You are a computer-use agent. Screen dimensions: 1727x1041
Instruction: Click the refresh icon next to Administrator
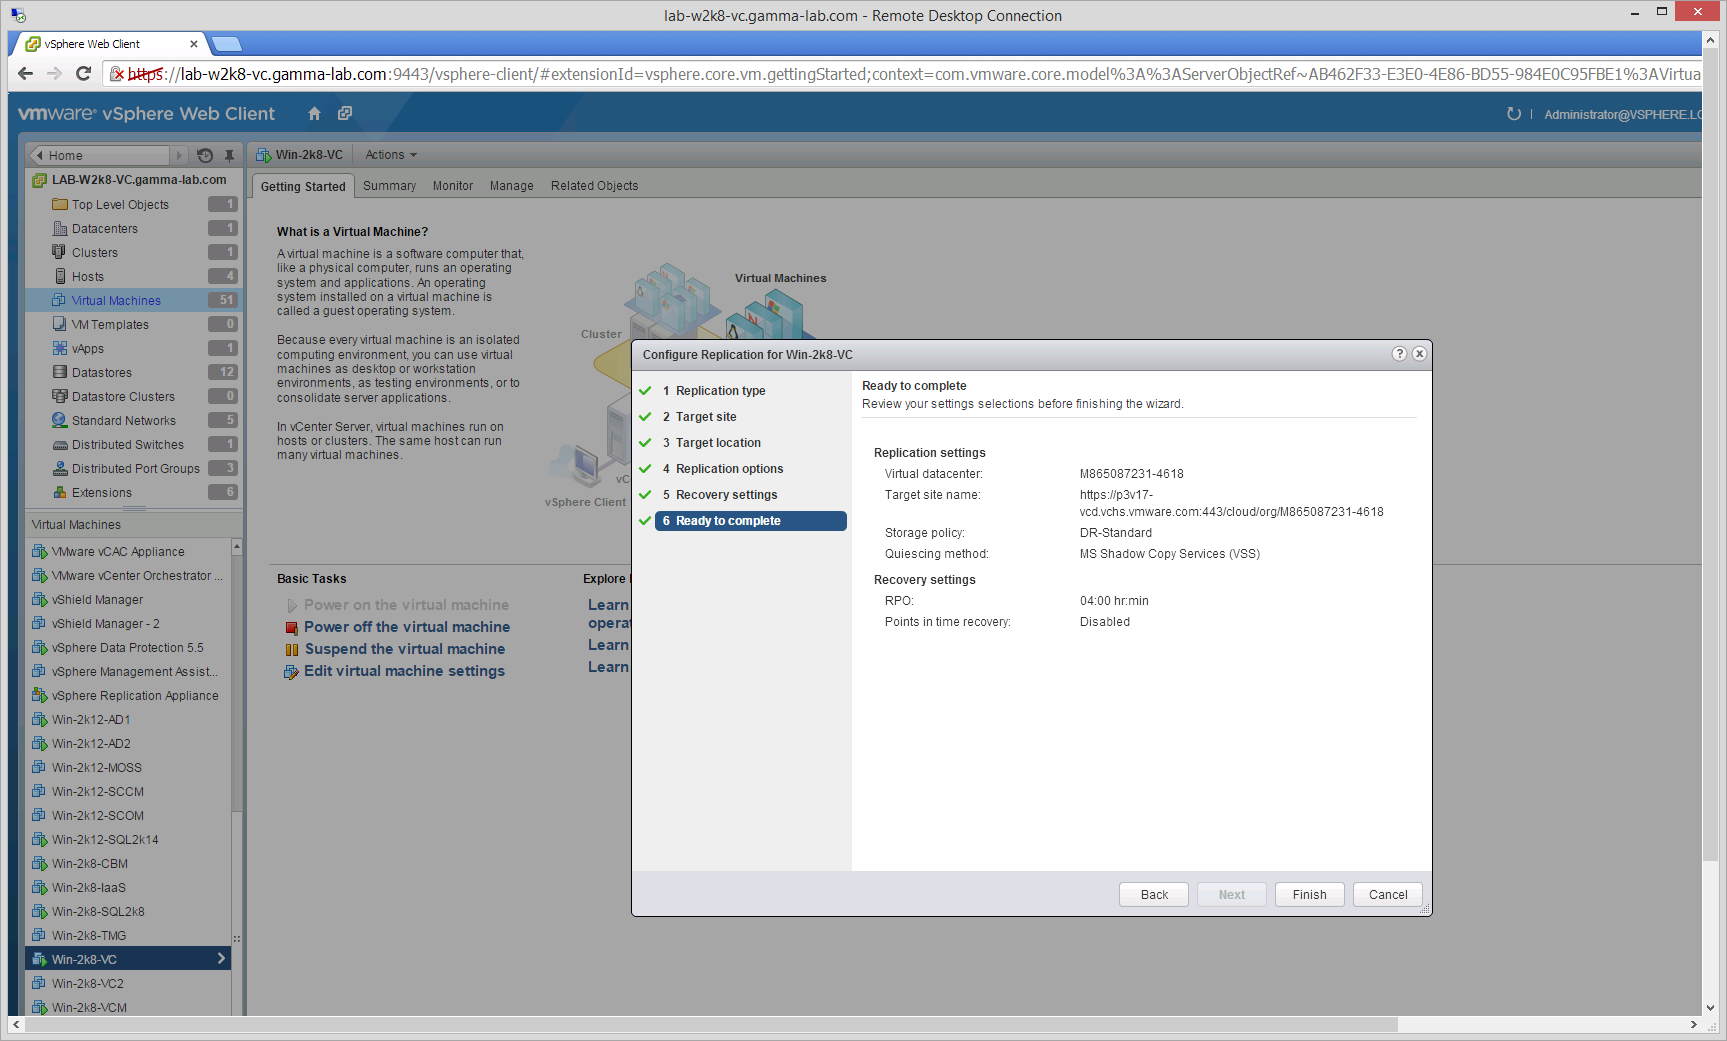[1513, 114]
